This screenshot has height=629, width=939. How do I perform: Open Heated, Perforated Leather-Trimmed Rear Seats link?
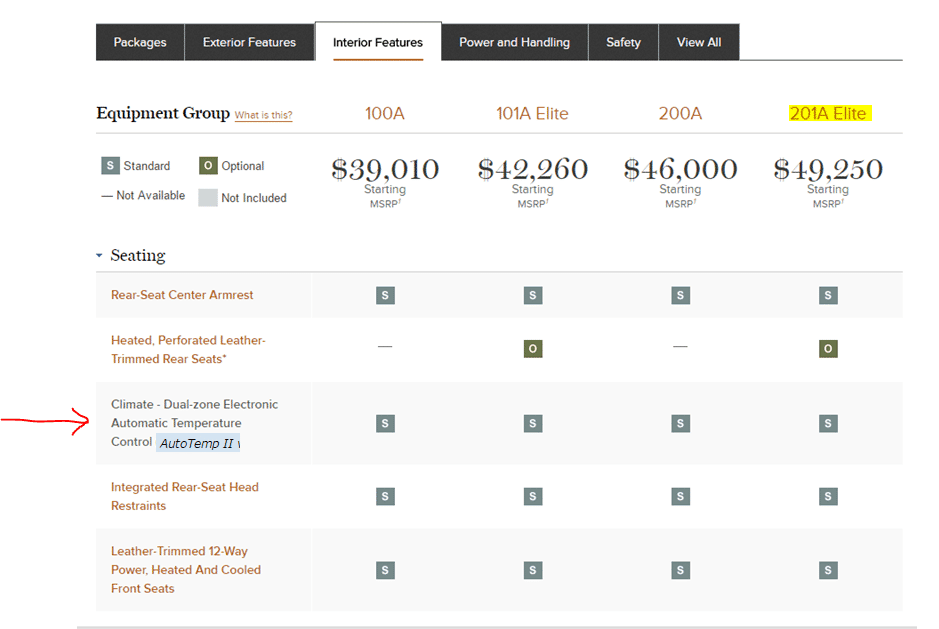(188, 349)
